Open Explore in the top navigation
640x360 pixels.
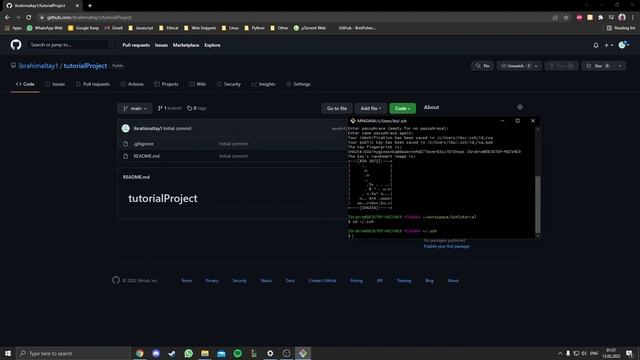point(212,45)
